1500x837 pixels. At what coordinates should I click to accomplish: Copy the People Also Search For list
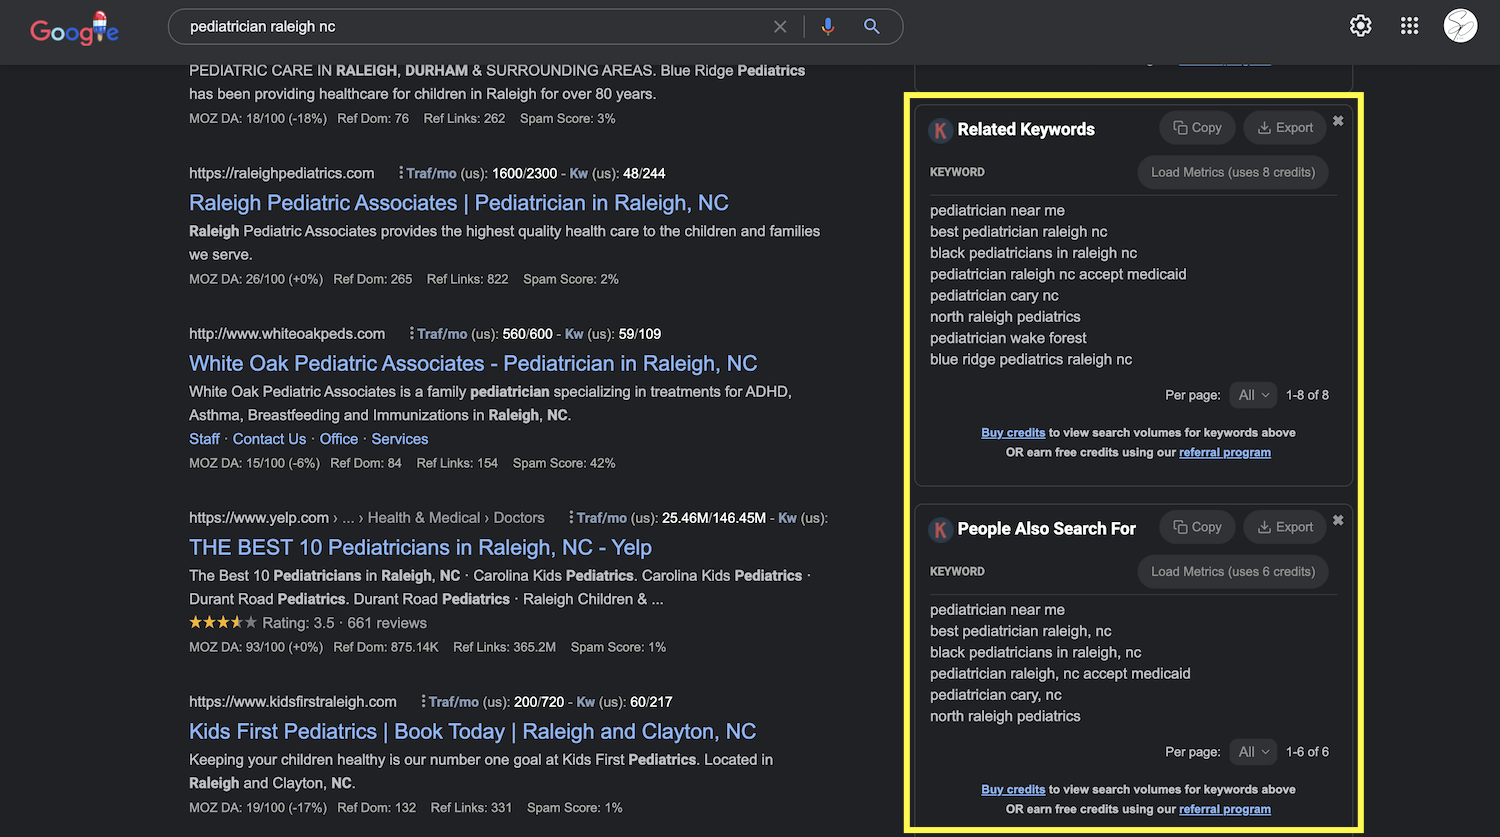pyautogui.click(x=1197, y=527)
